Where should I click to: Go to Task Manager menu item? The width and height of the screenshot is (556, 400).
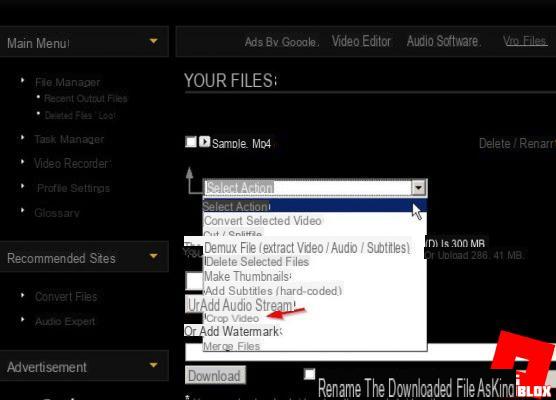[x=69, y=139]
